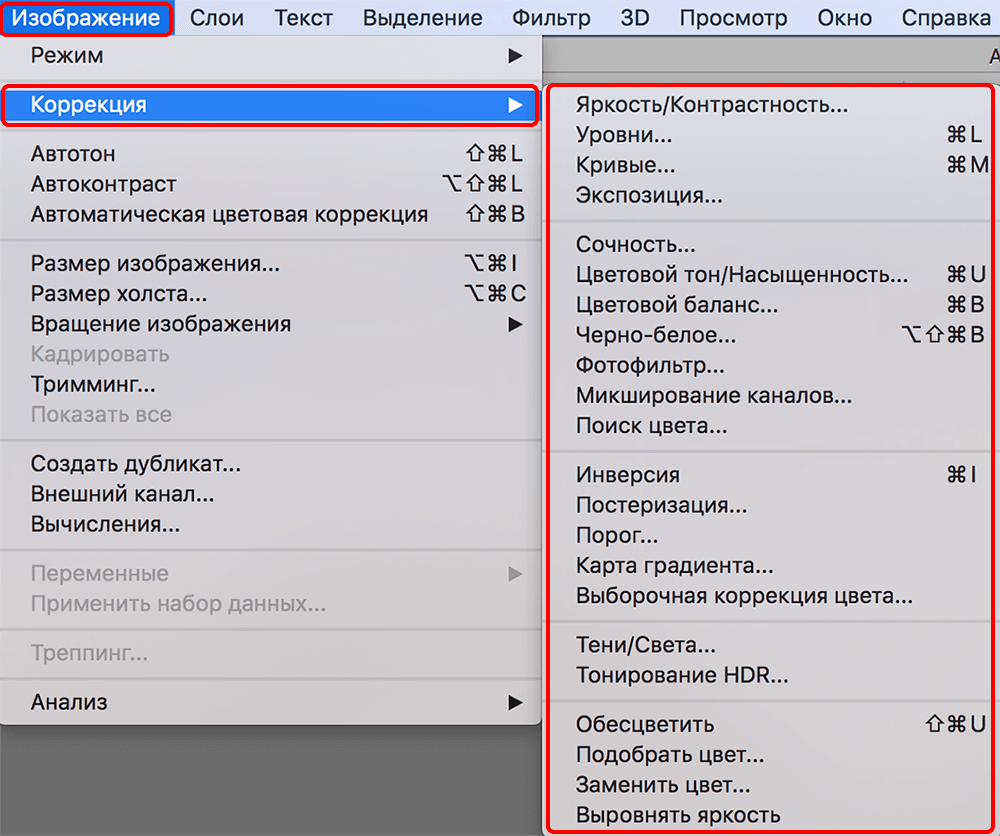This screenshot has width=1000, height=836.
Task: Open the Изображение menu in menu bar
Action: tap(85, 18)
